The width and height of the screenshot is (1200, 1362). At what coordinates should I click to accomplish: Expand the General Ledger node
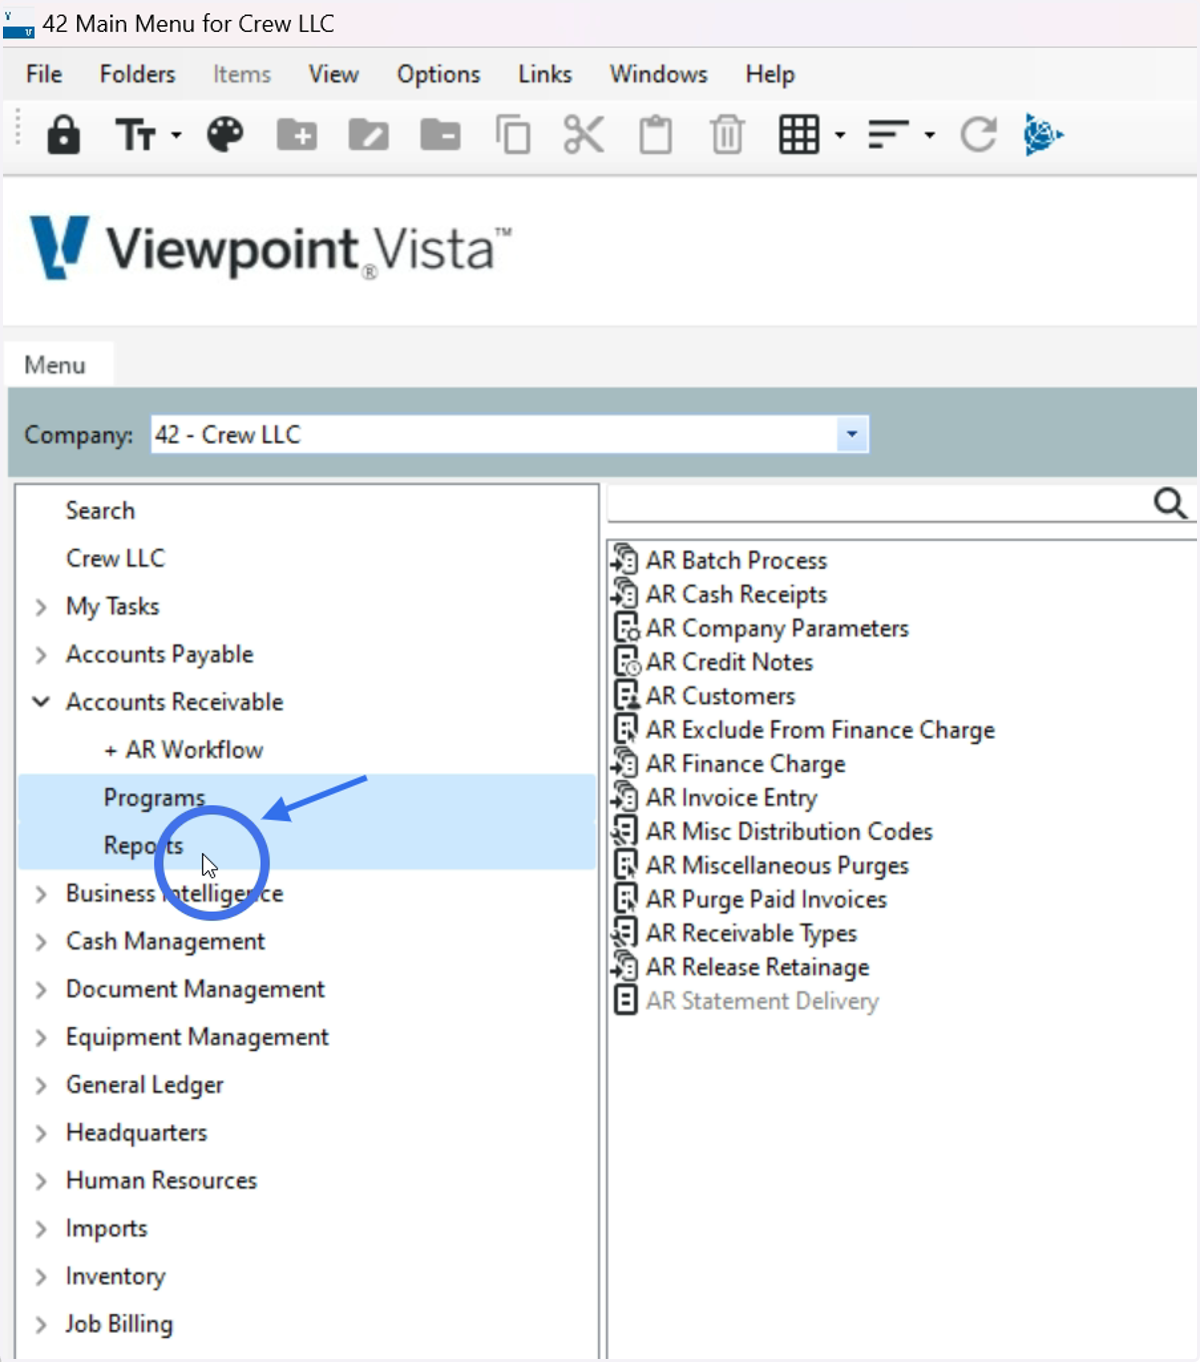pyautogui.click(x=41, y=1085)
